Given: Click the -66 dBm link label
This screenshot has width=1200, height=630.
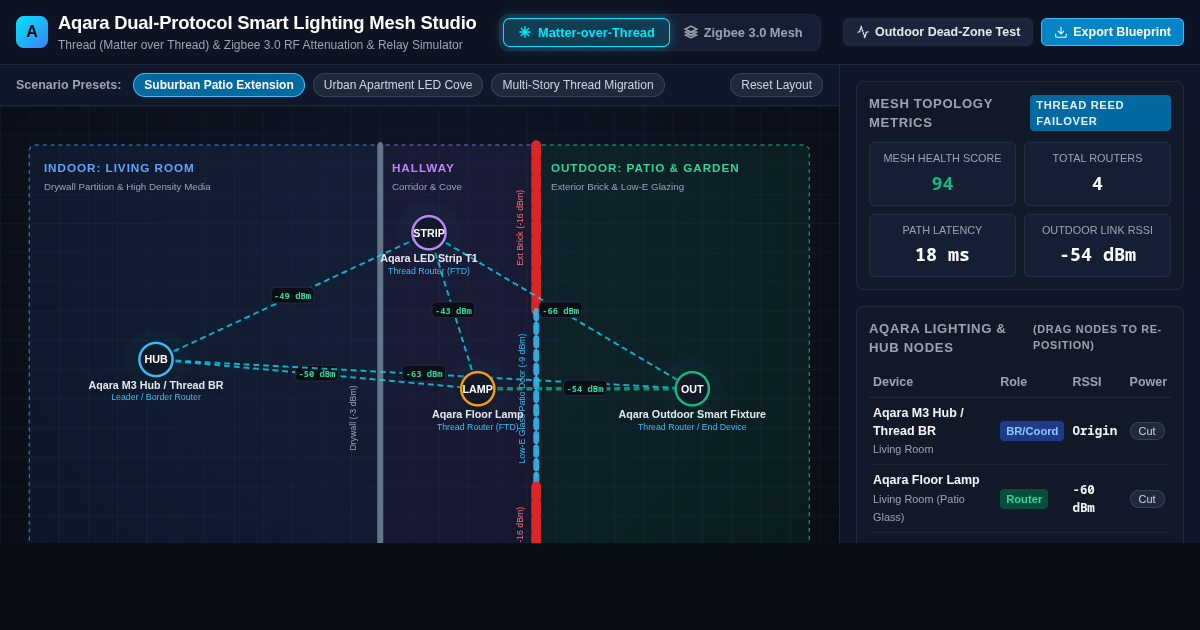Looking at the screenshot, I should click(x=560, y=311).
